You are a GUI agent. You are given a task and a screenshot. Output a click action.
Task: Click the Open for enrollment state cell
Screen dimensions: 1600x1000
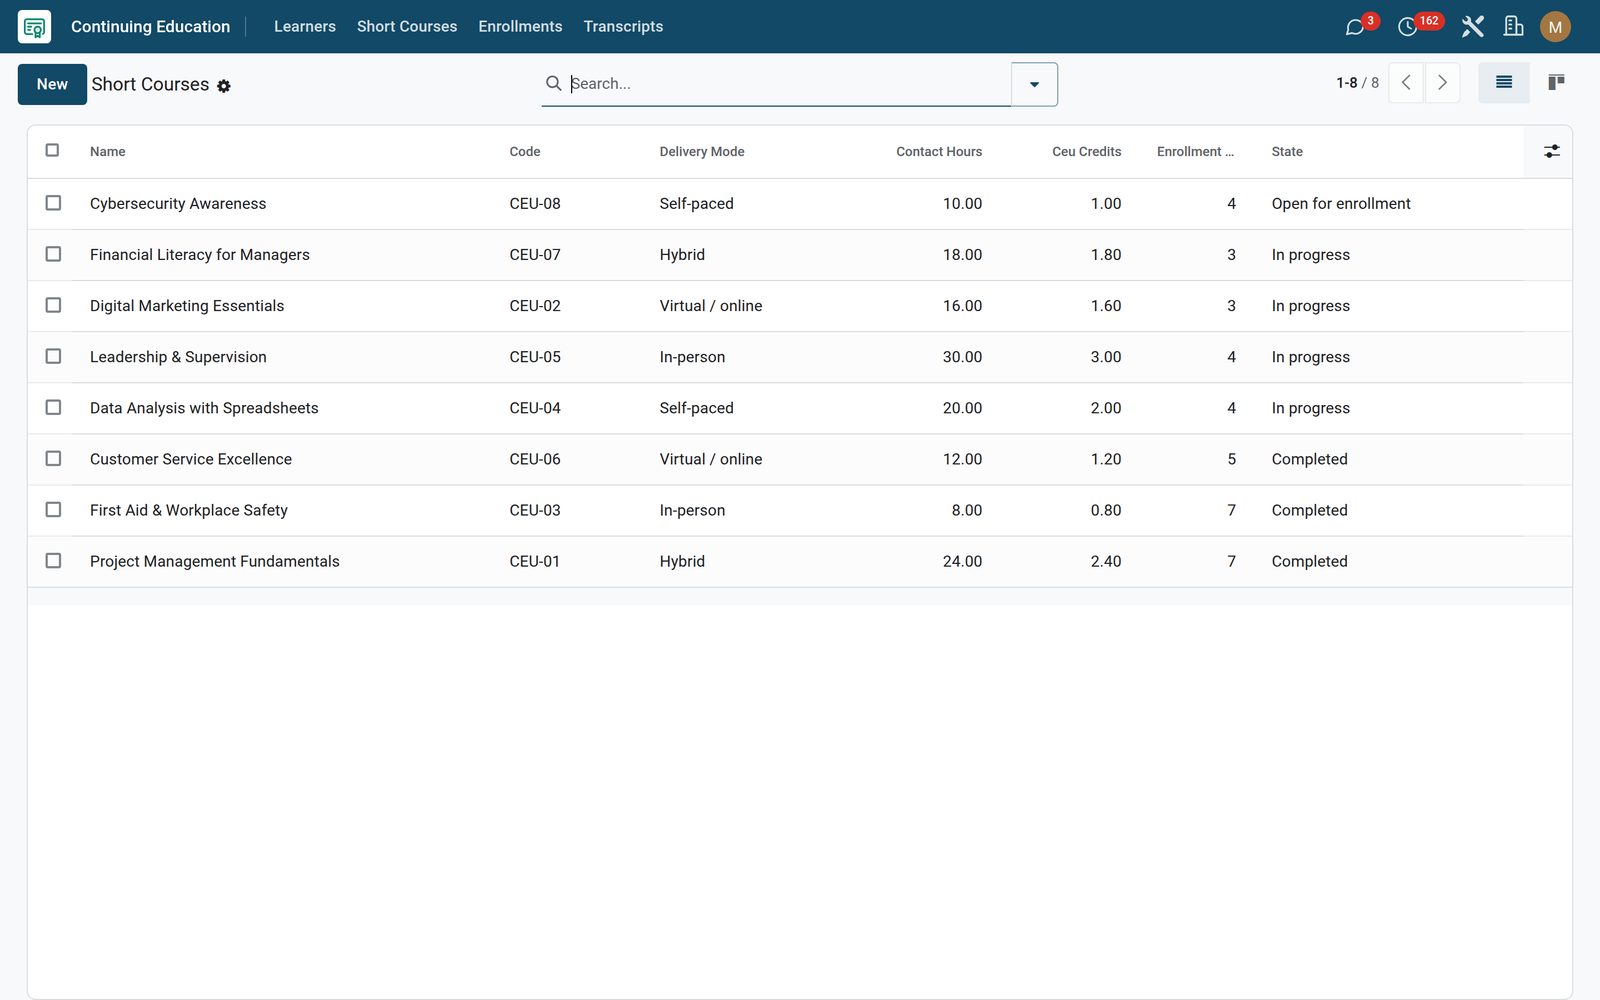coord(1341,204)
